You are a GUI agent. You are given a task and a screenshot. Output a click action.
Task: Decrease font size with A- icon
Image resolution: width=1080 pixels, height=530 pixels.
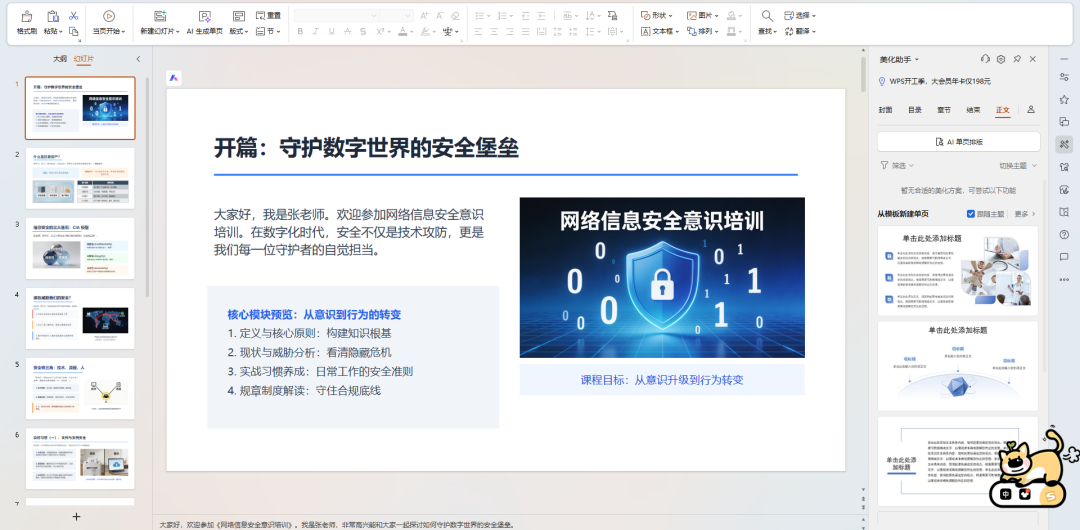click(439, 15)
